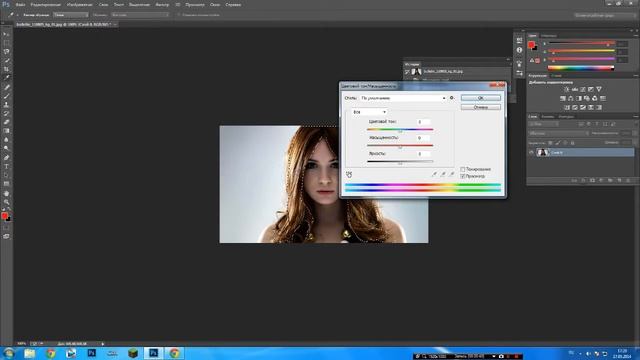The height and width of the screenshot is (360, 640).
Task: Click the Отмена button in dialog
Action: [480, 107]
